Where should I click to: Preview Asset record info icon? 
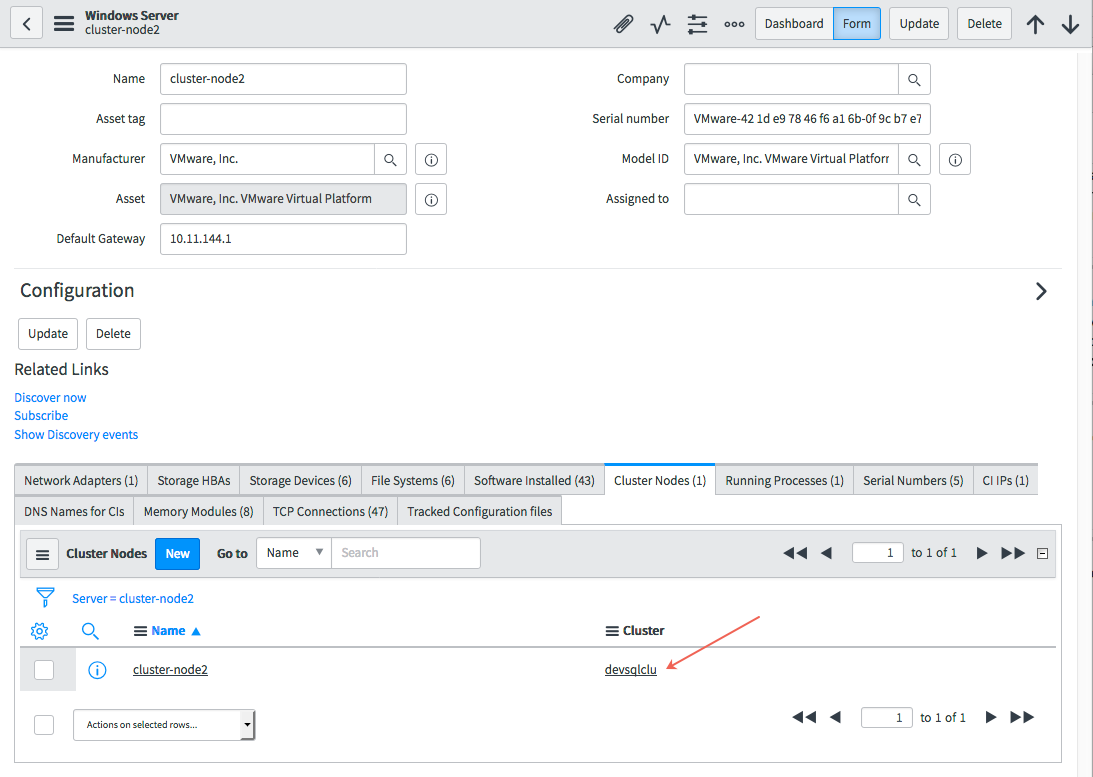coord(431,199)
